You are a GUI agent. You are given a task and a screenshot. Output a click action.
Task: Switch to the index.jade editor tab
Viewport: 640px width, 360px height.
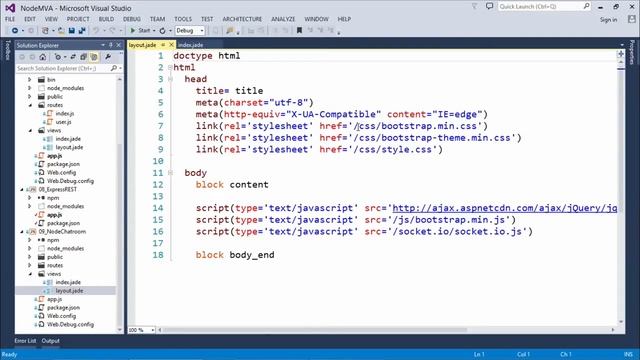click(x=191, y=45)
